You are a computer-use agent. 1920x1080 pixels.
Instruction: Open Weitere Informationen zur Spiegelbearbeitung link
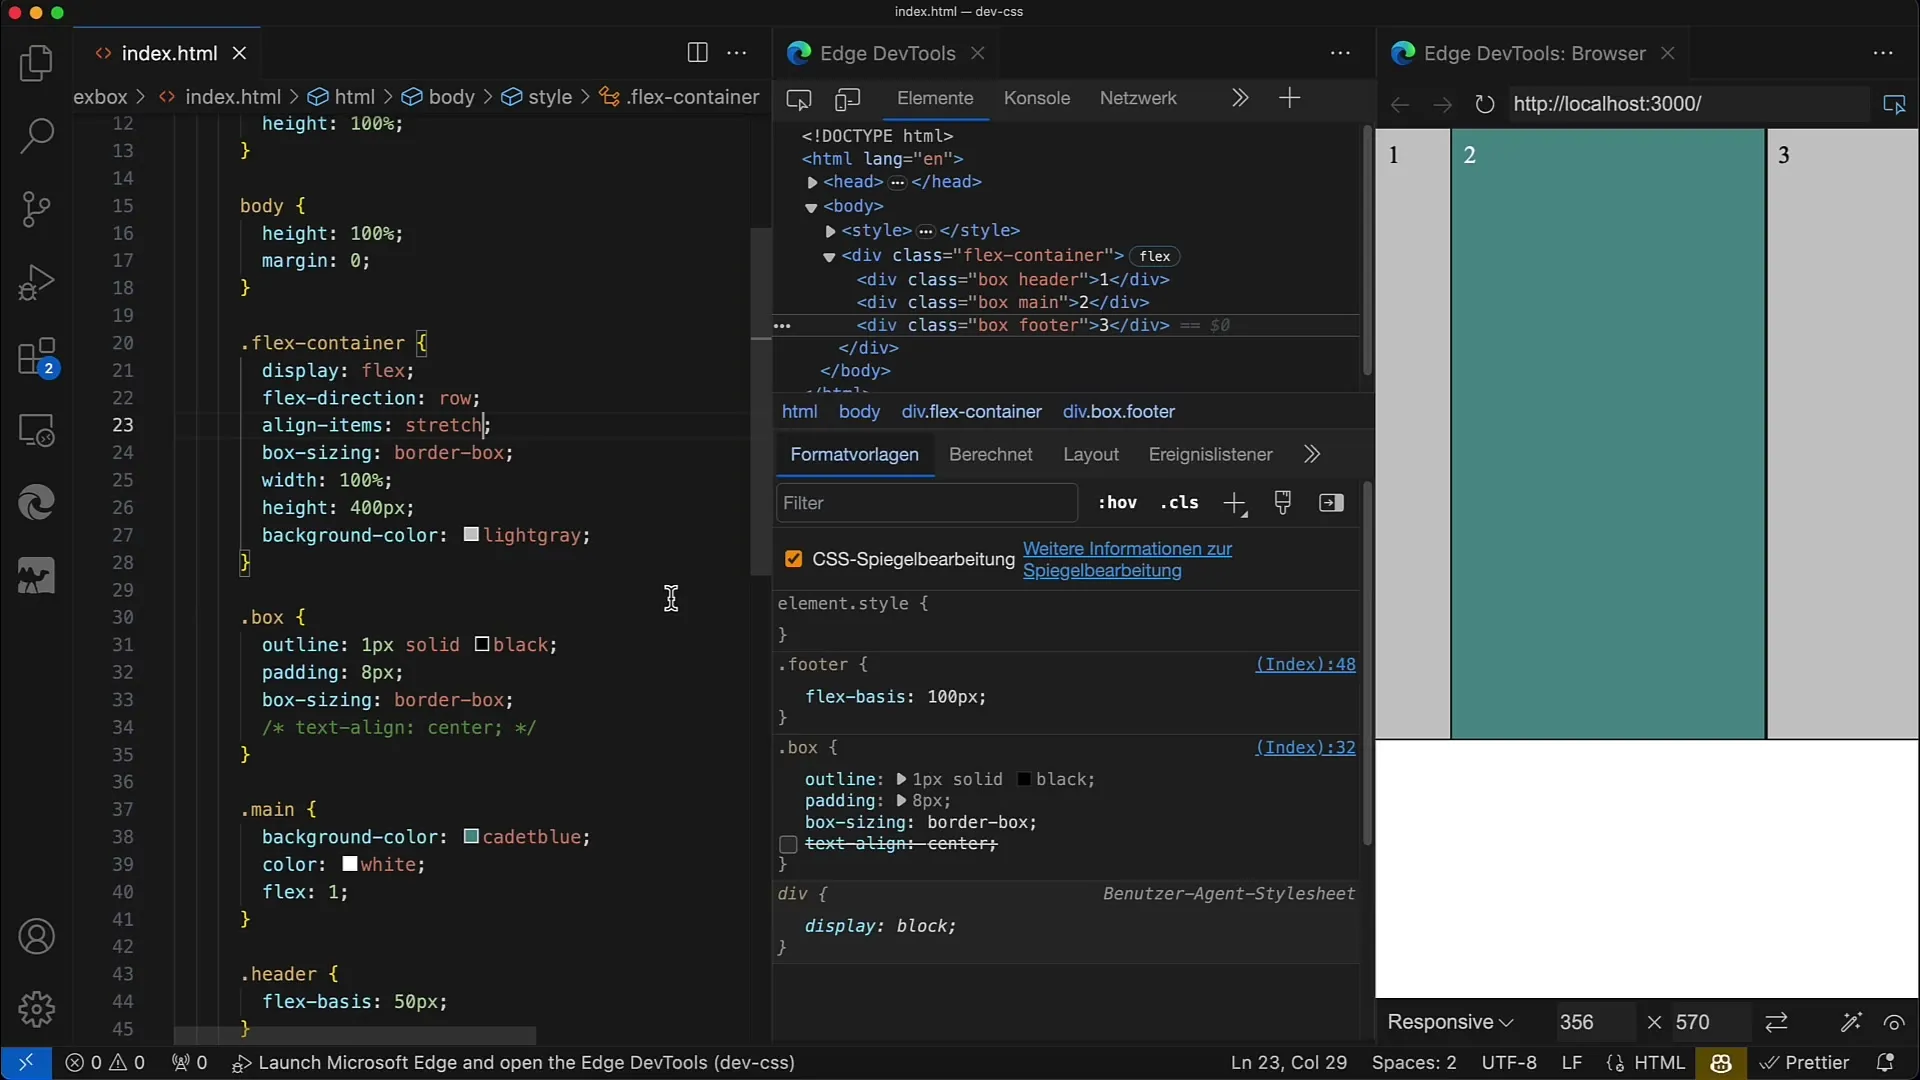1127,560
